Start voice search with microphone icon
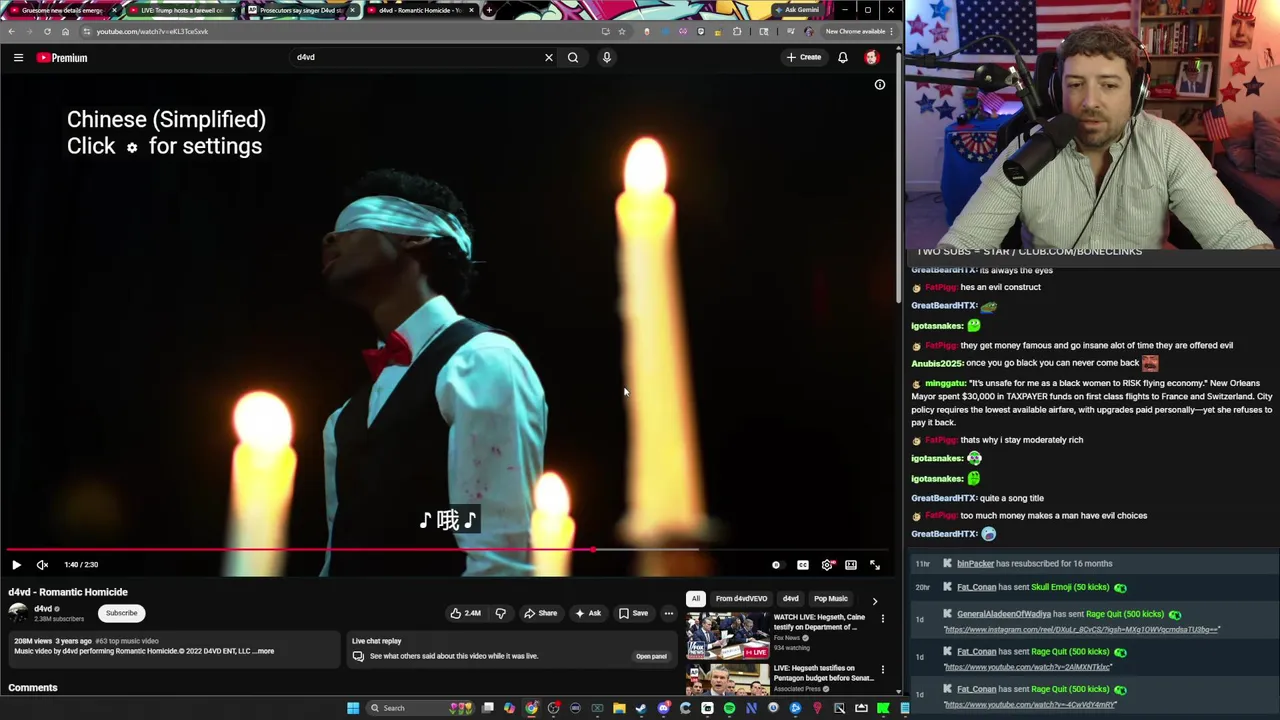This screenshot has height=720, width=1280. tap(606, 58)
